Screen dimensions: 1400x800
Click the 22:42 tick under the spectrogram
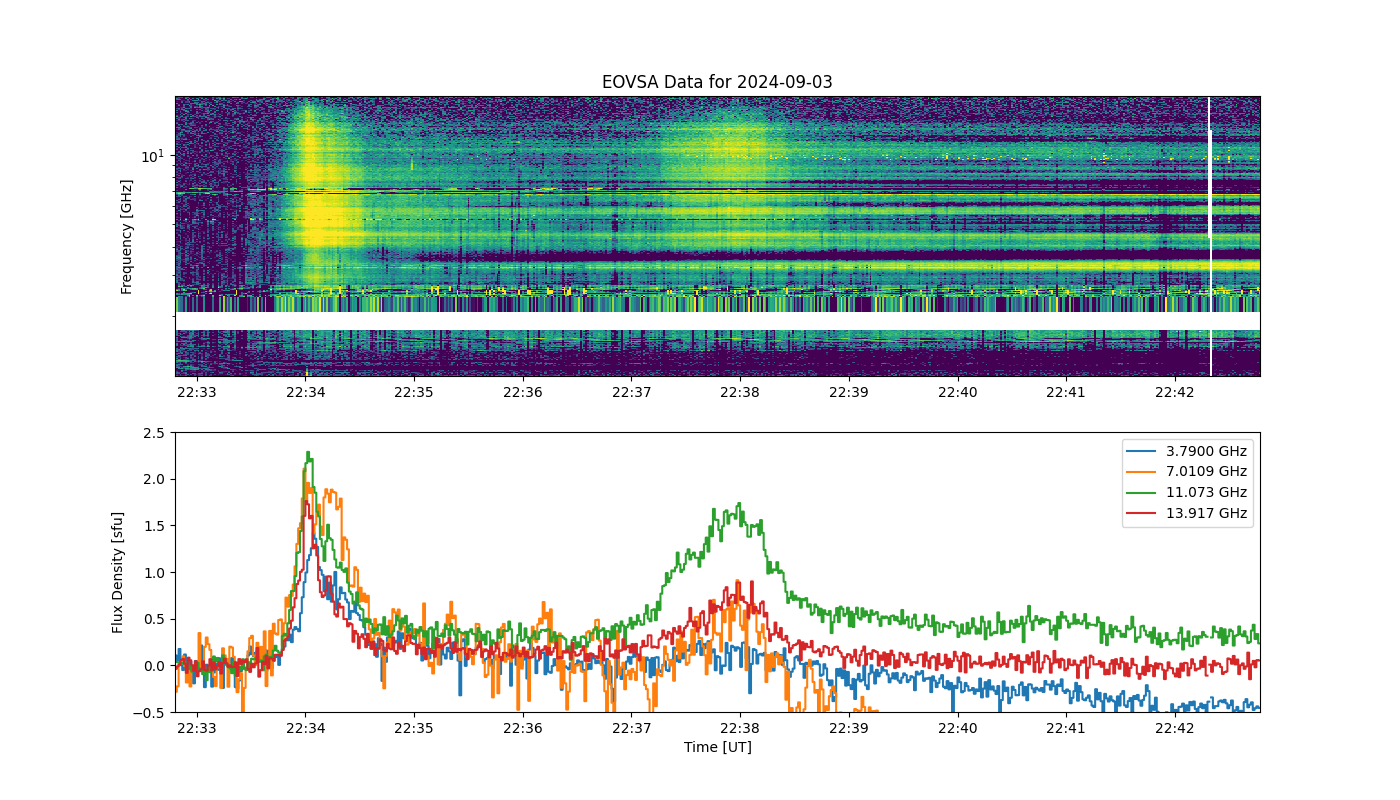1175,392
